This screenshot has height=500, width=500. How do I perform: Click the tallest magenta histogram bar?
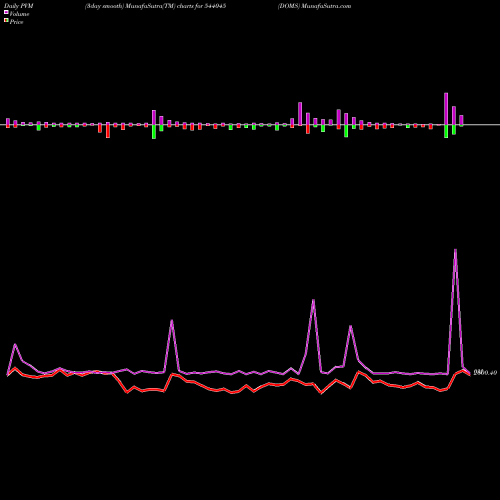[446, 109]
